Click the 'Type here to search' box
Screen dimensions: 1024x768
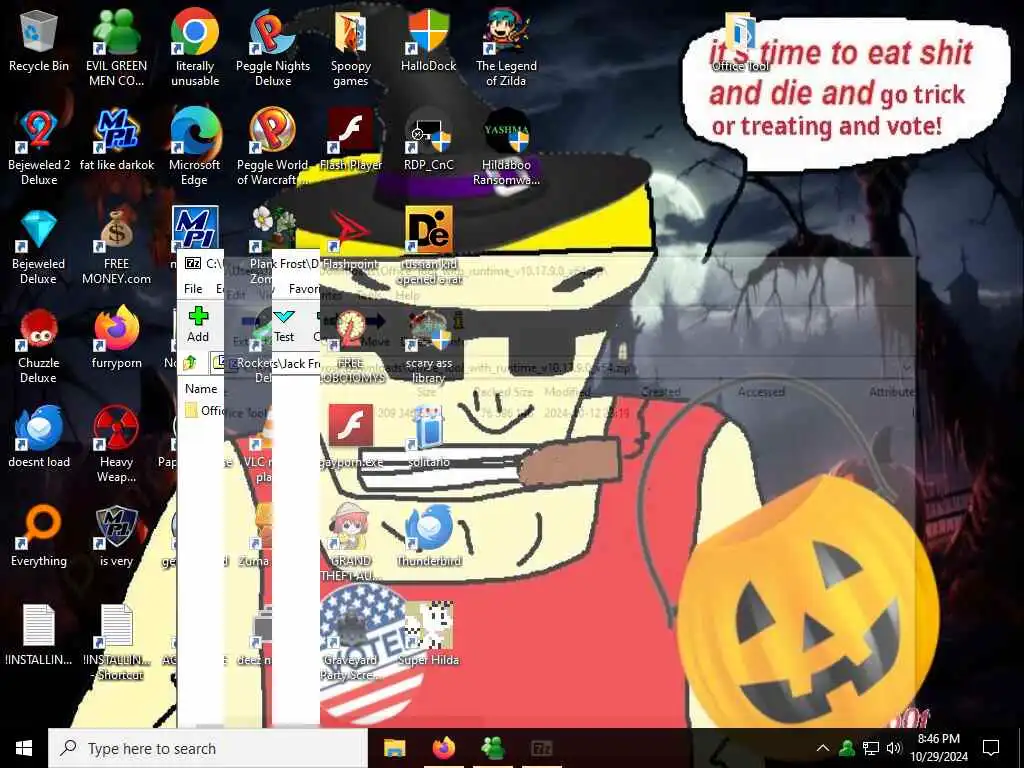208,748
